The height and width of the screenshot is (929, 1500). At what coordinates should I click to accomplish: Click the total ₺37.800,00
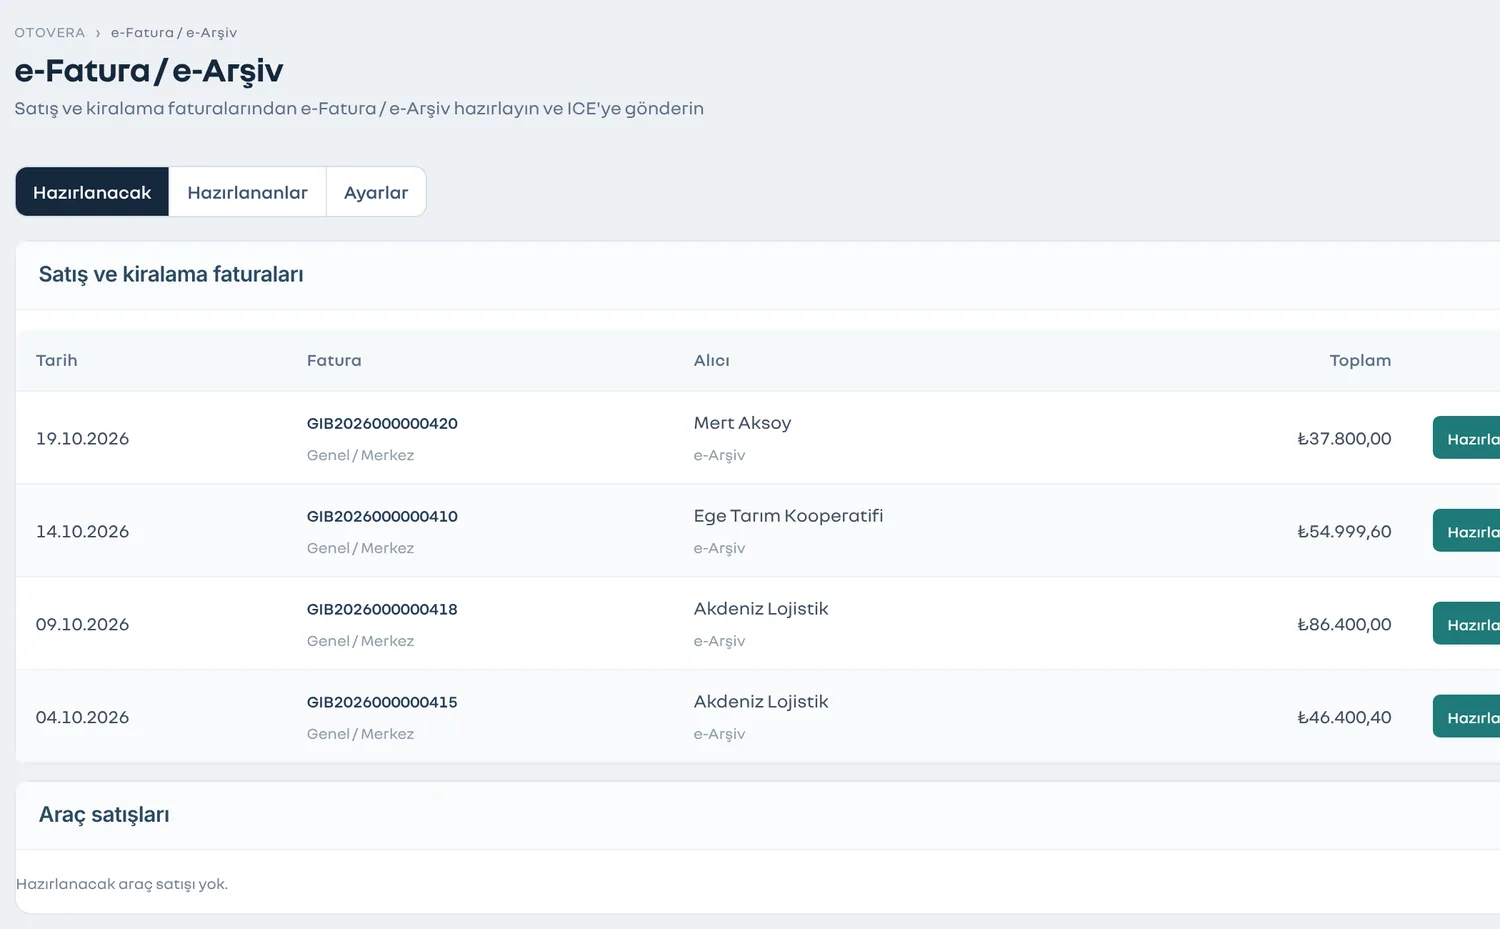[x=1344, y=438]
